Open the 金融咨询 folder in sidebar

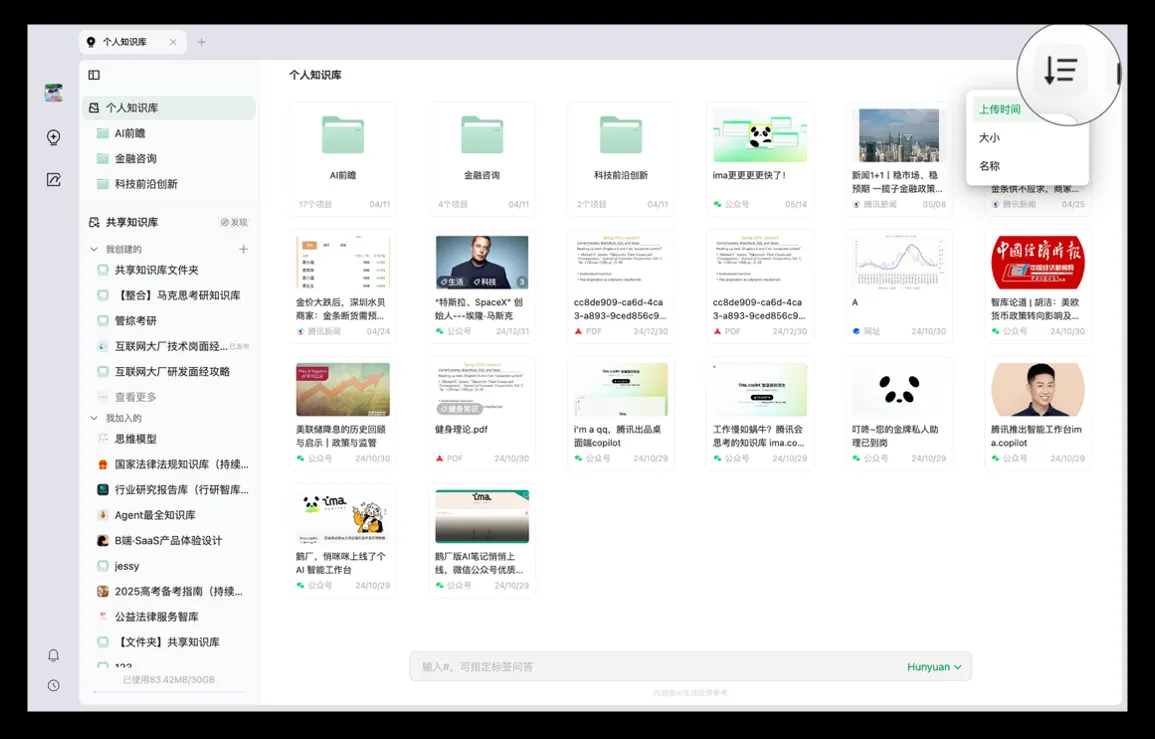pos(135,159)
